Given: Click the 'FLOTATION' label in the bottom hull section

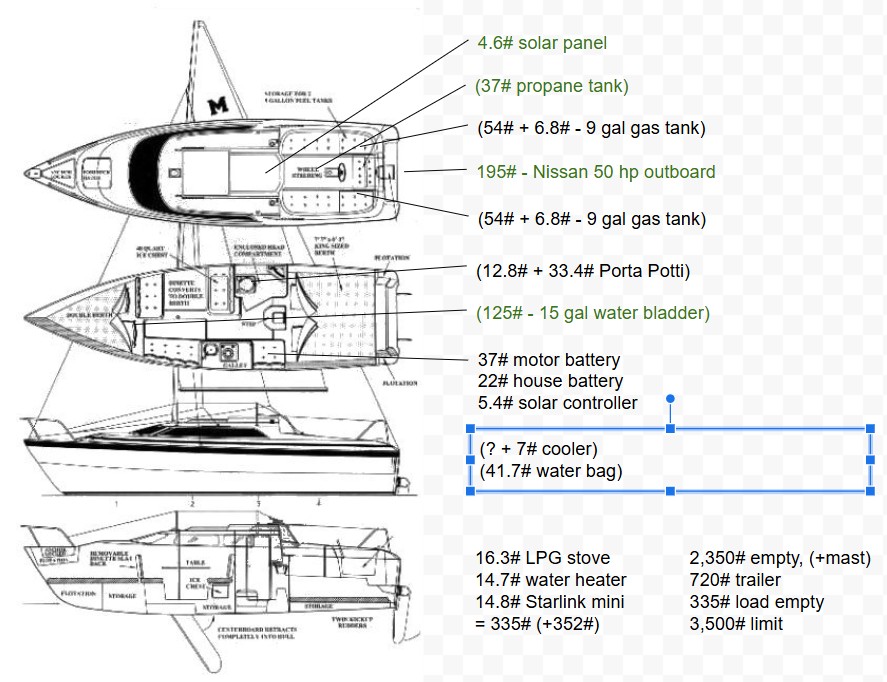Looking at the screenshot, I should click(79, 594).
